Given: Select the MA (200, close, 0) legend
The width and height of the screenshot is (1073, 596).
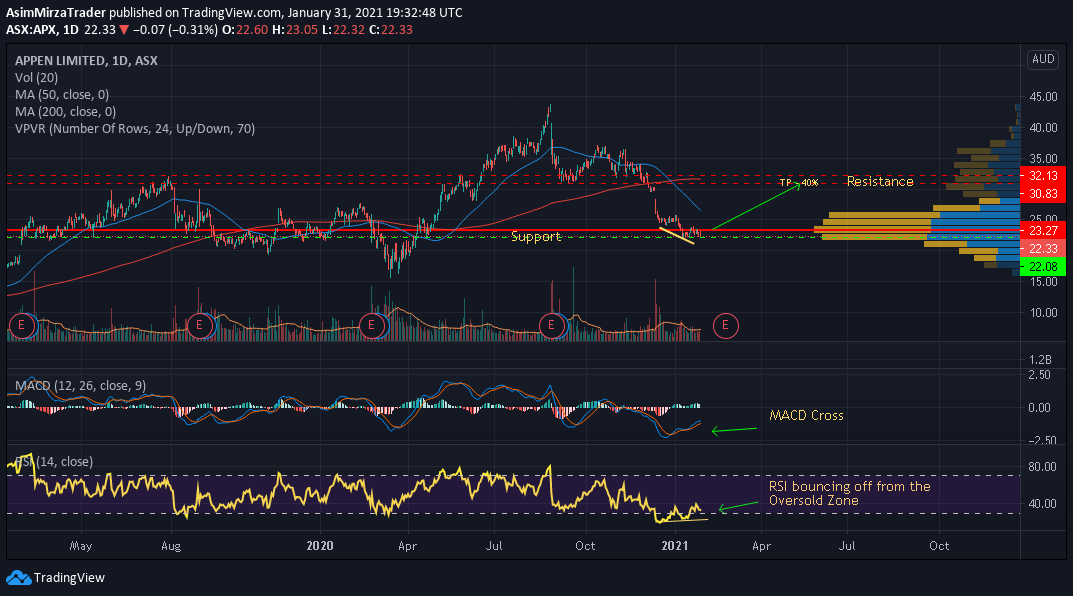Looking at the screenshot, I should tap(66, 112).
